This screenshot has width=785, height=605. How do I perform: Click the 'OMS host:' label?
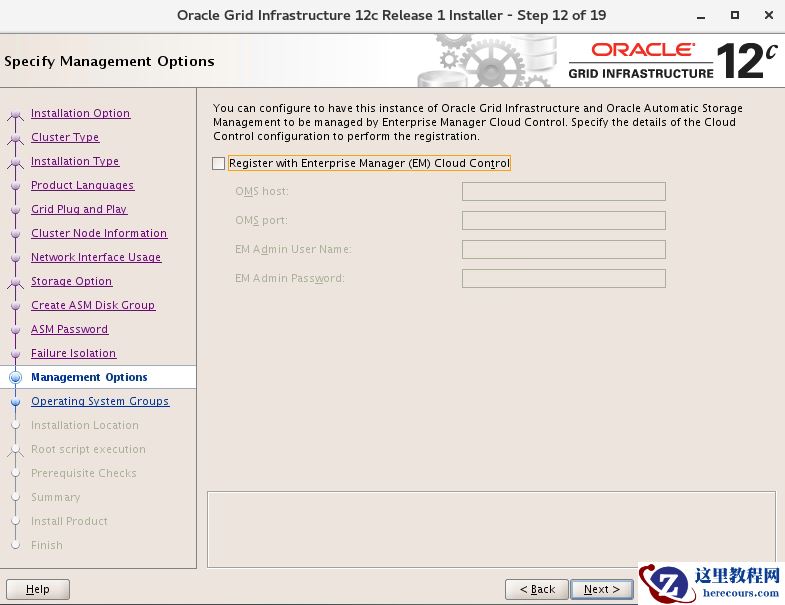(262, 191)
